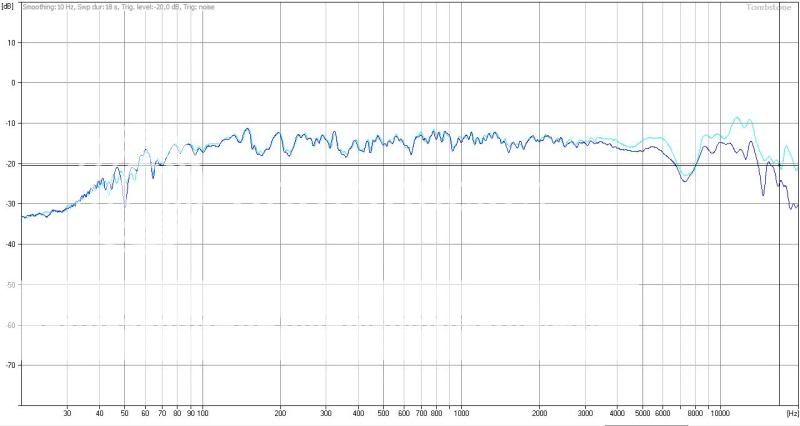Image resolution: width=800 pixels, height=426 pixels.
Task: Click the 0 dB level axis label
Action: 13,83
